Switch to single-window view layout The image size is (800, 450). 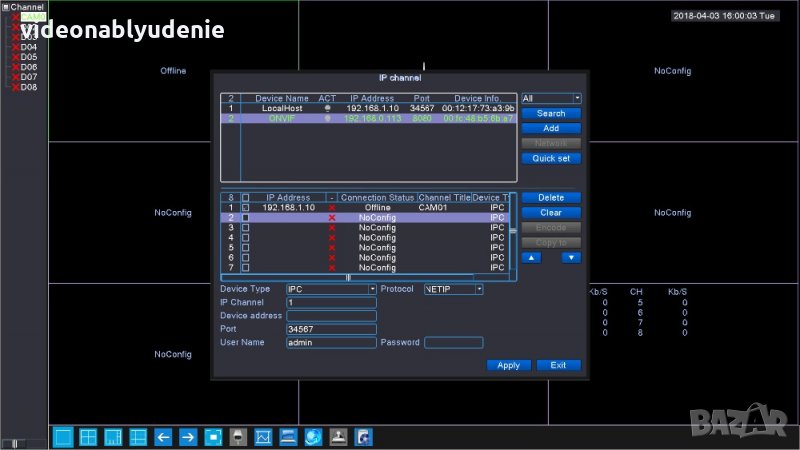pos(63,437)
